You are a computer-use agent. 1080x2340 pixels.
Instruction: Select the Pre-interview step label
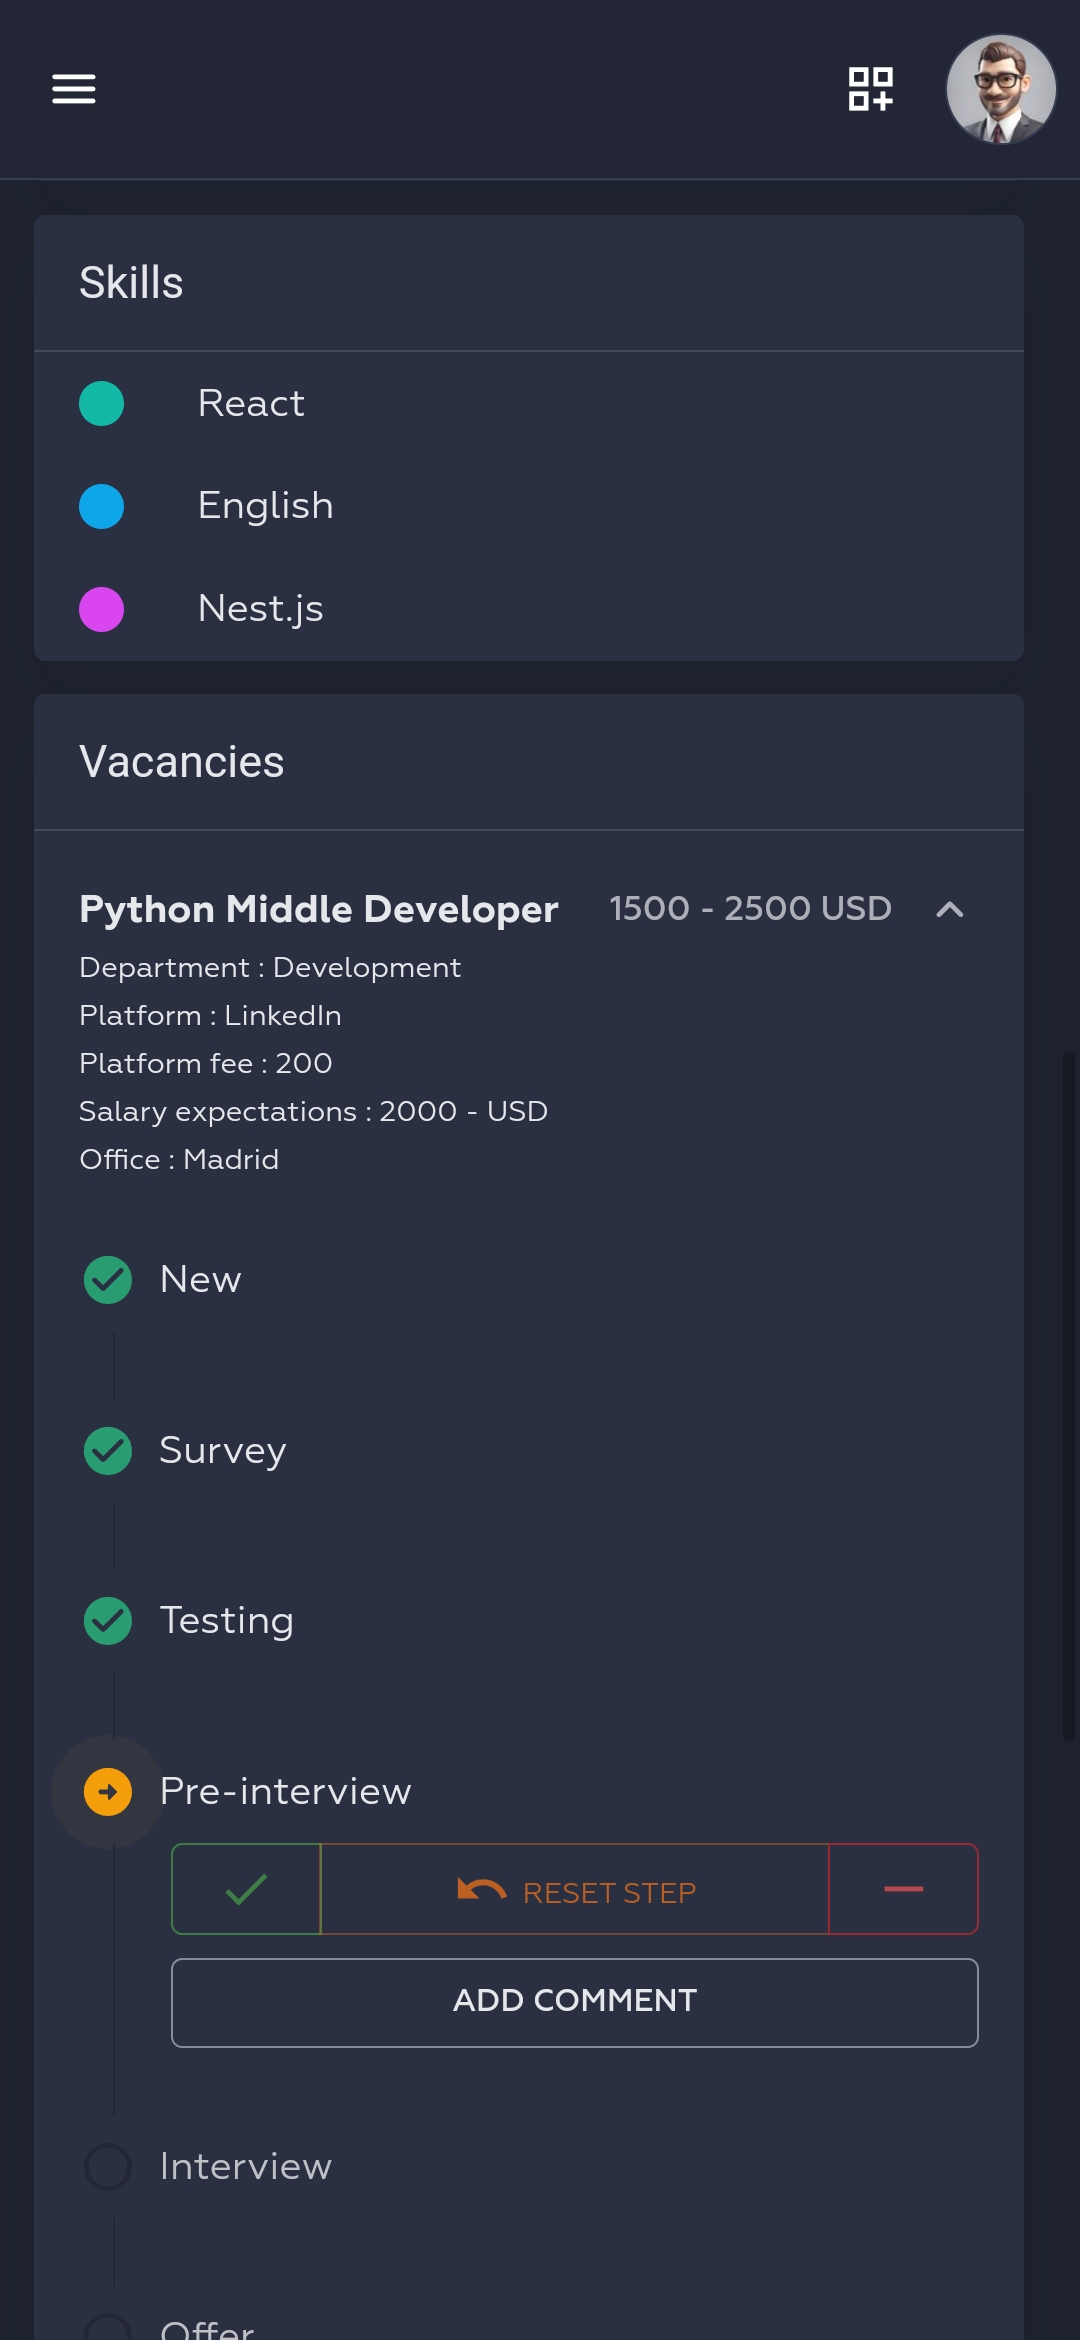286,1791
